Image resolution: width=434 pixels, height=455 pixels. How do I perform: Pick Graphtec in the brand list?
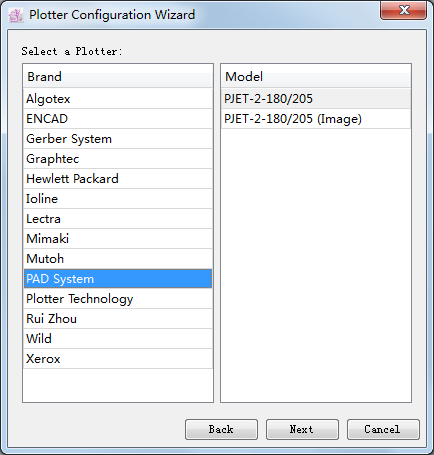[x=118, y=159]
